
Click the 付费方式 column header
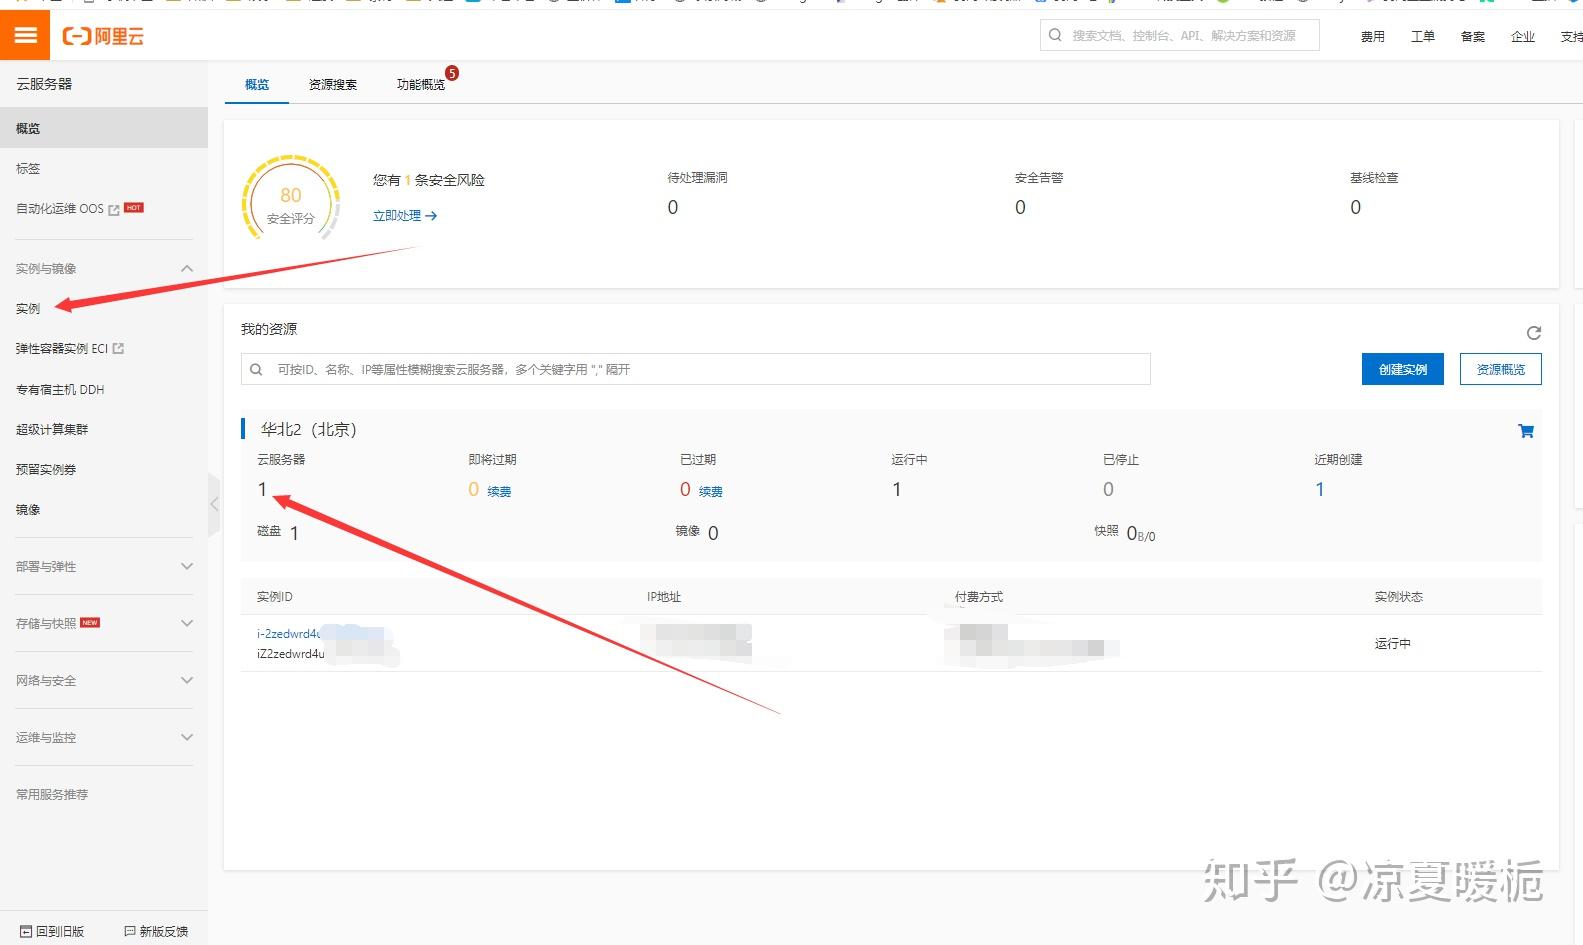(x=979, y=596)
